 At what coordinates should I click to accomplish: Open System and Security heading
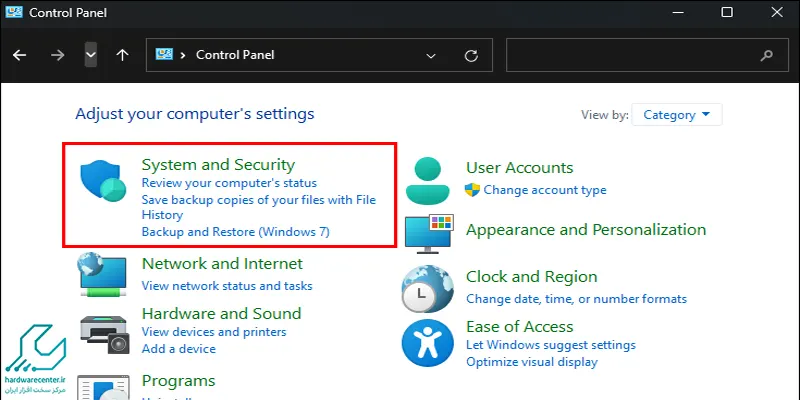(x=218, y=165)
